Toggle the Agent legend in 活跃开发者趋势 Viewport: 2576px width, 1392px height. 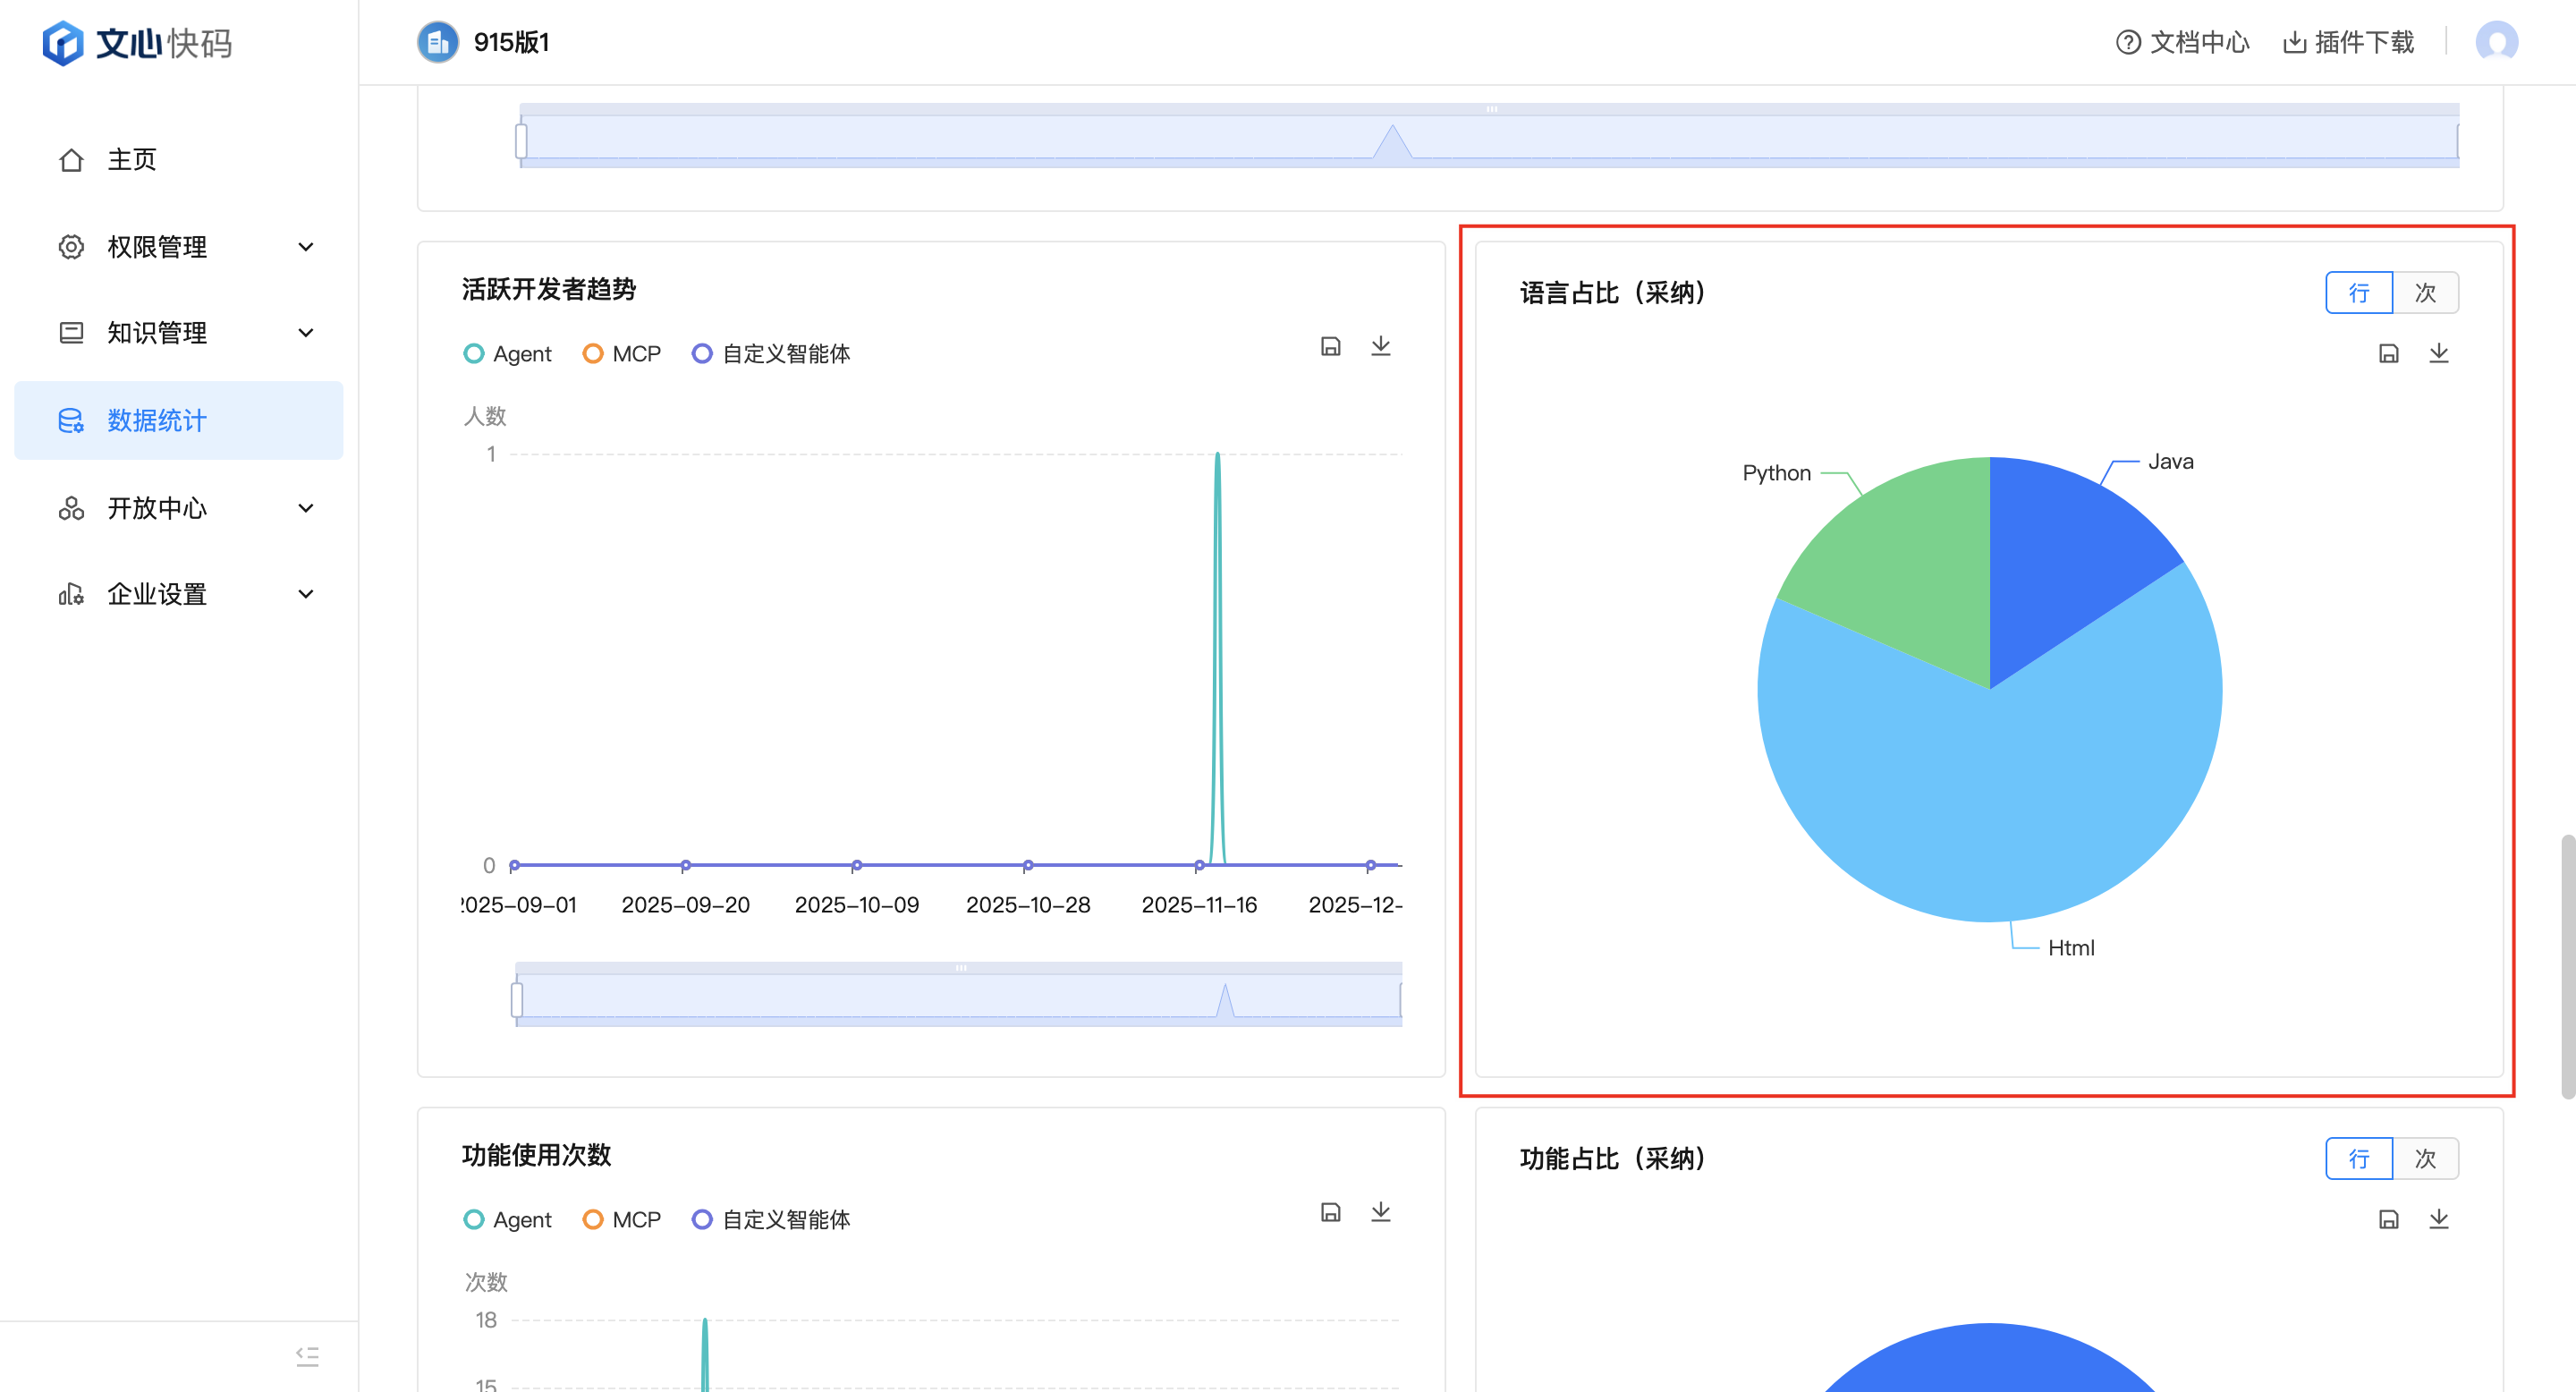point(508,354)
